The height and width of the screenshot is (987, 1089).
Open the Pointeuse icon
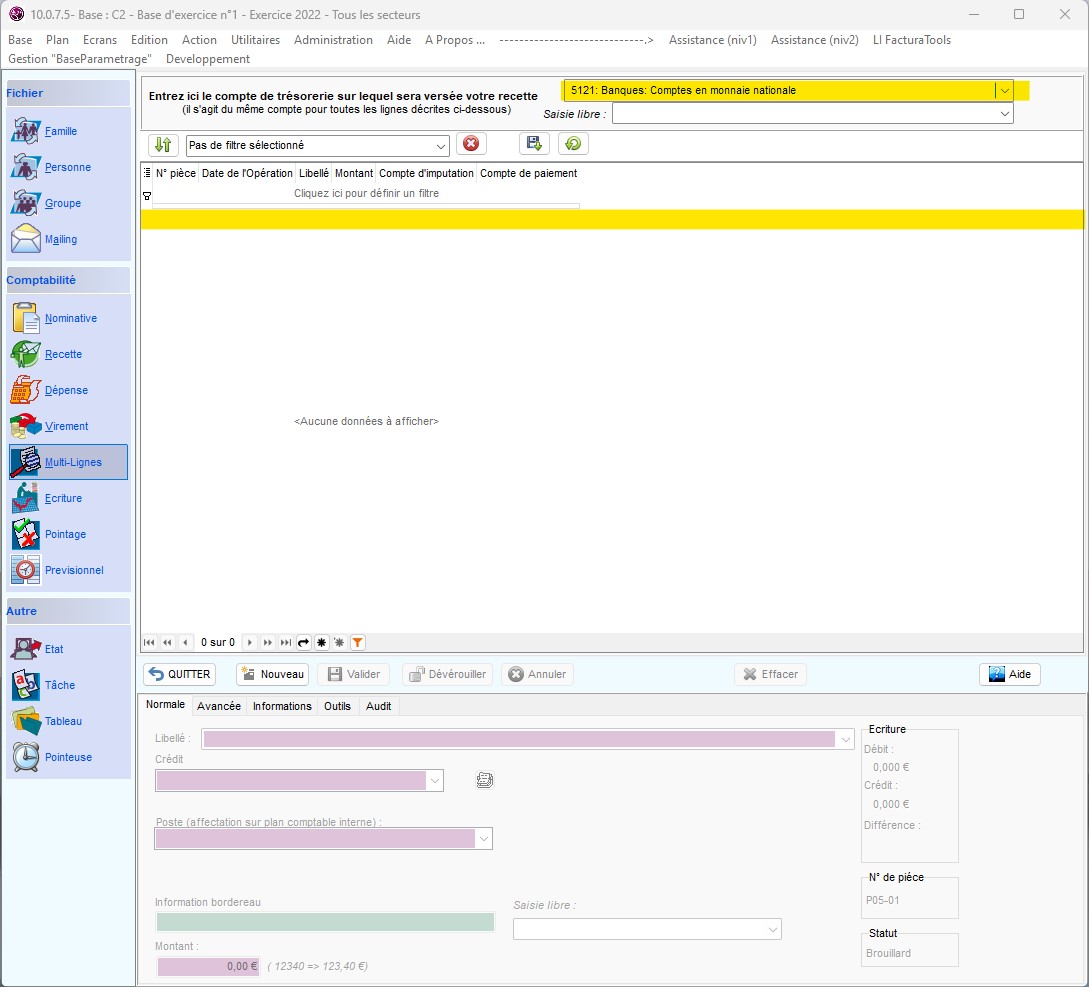[26, 757]
